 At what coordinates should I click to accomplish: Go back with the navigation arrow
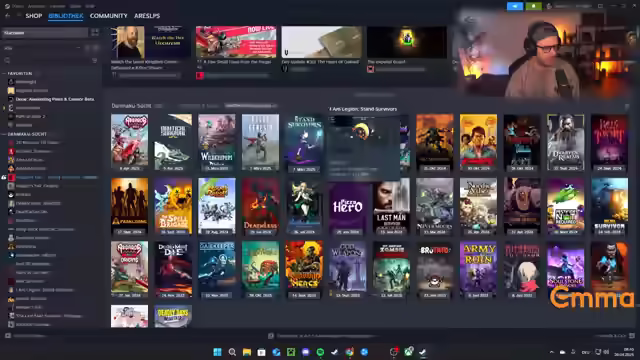(8, 16)
